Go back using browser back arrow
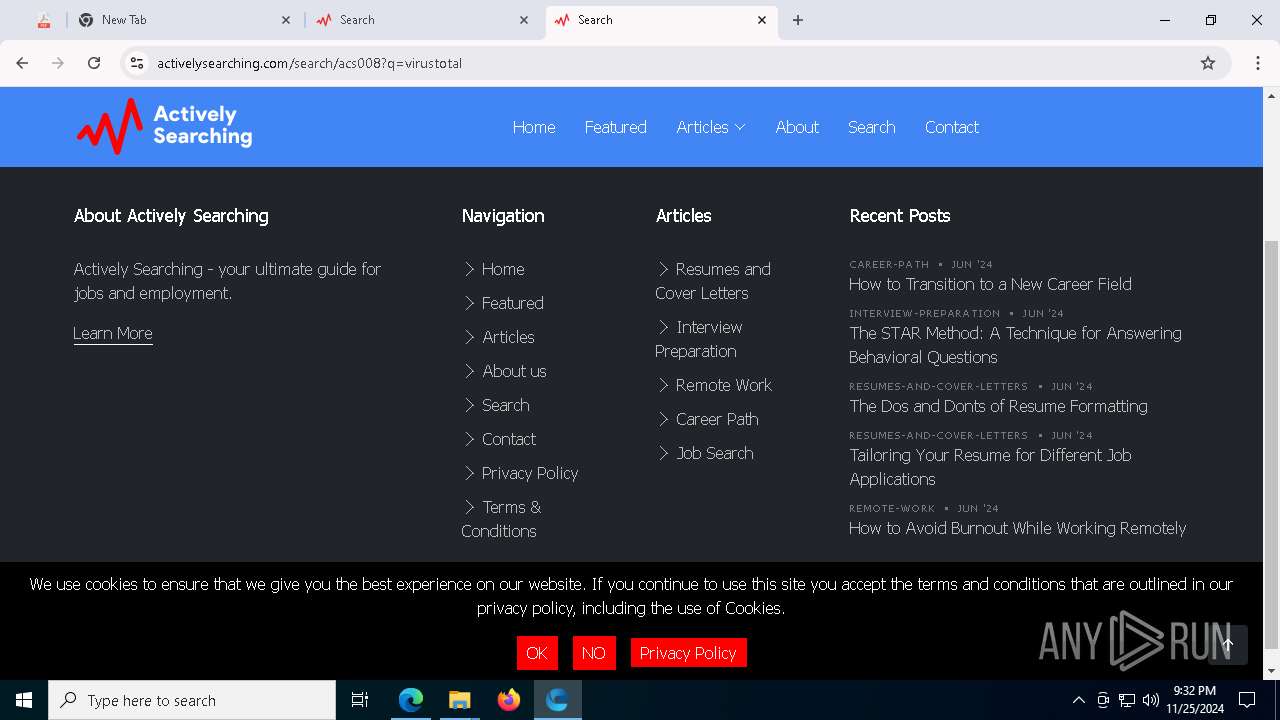The height and width of the screenshot is (720, 1280). [22, 63]
